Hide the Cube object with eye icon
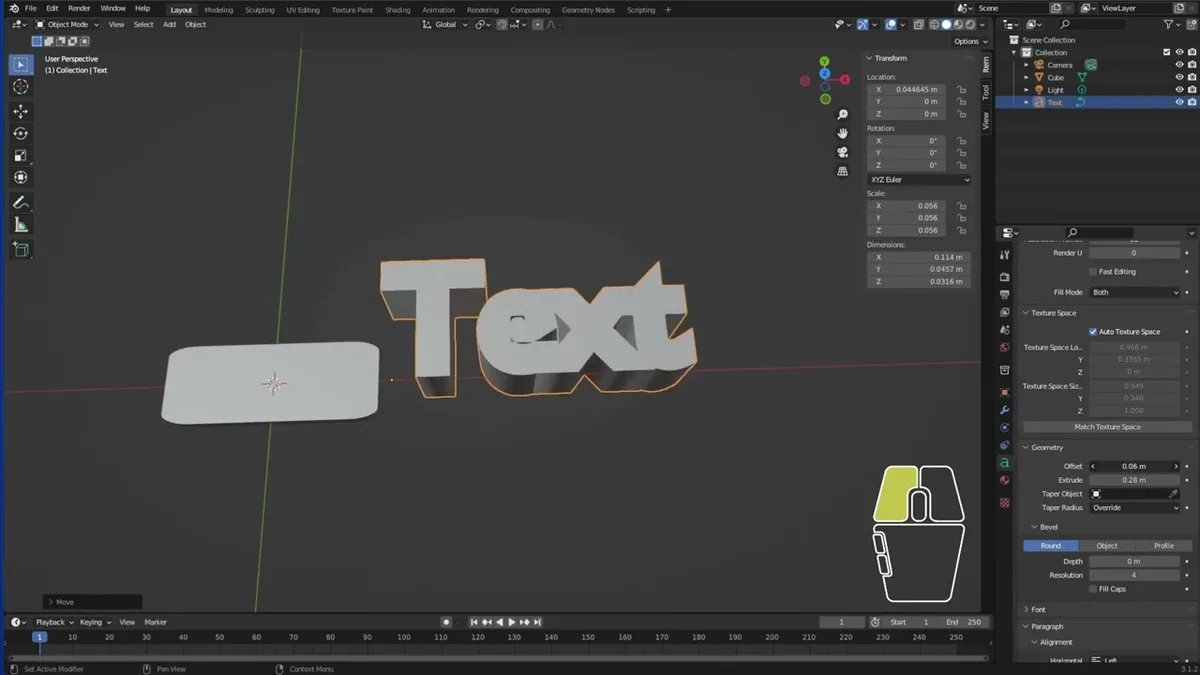Image resolution: width=1200 pixels, height=675 pixels. pyautogui.click(x=1179, y=77)
